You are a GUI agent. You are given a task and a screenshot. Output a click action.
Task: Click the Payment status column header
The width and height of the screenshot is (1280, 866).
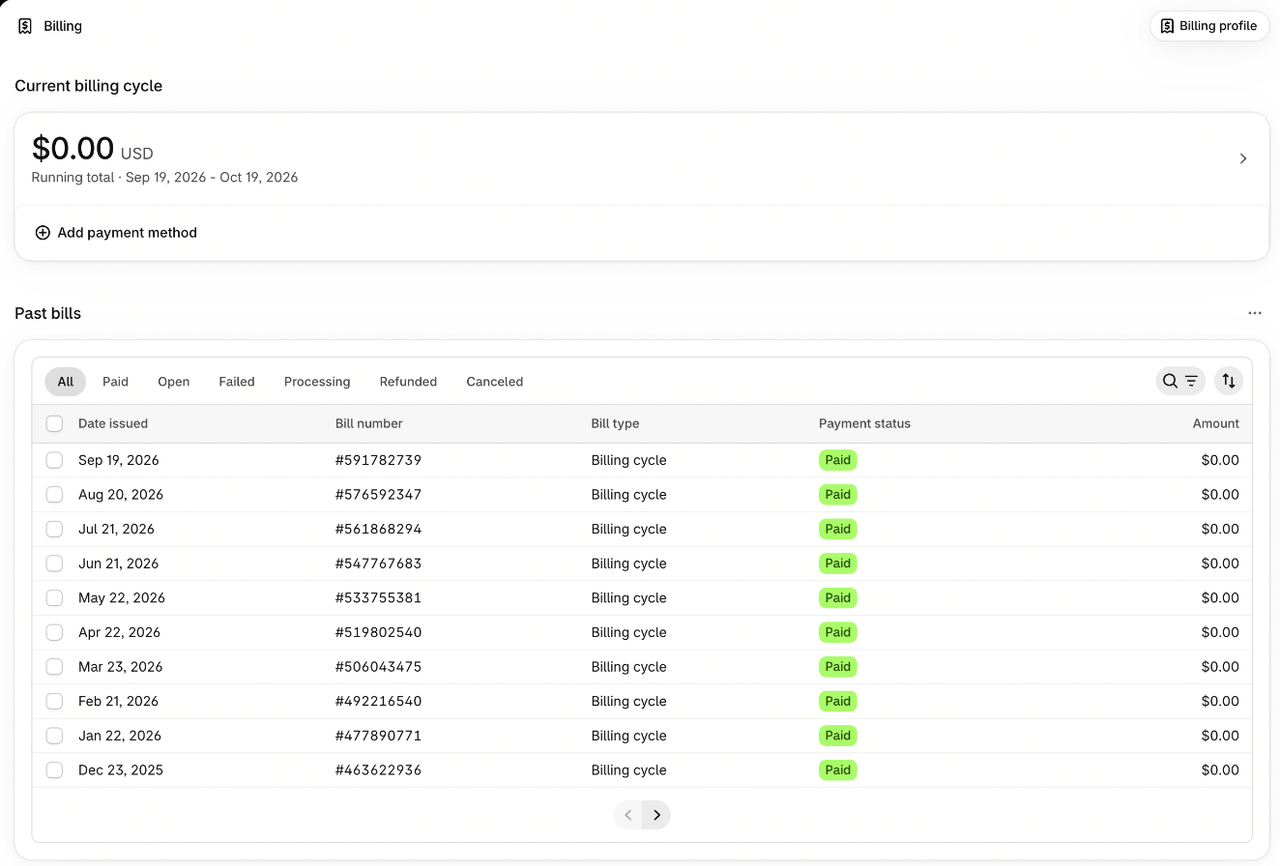[865, 424]
